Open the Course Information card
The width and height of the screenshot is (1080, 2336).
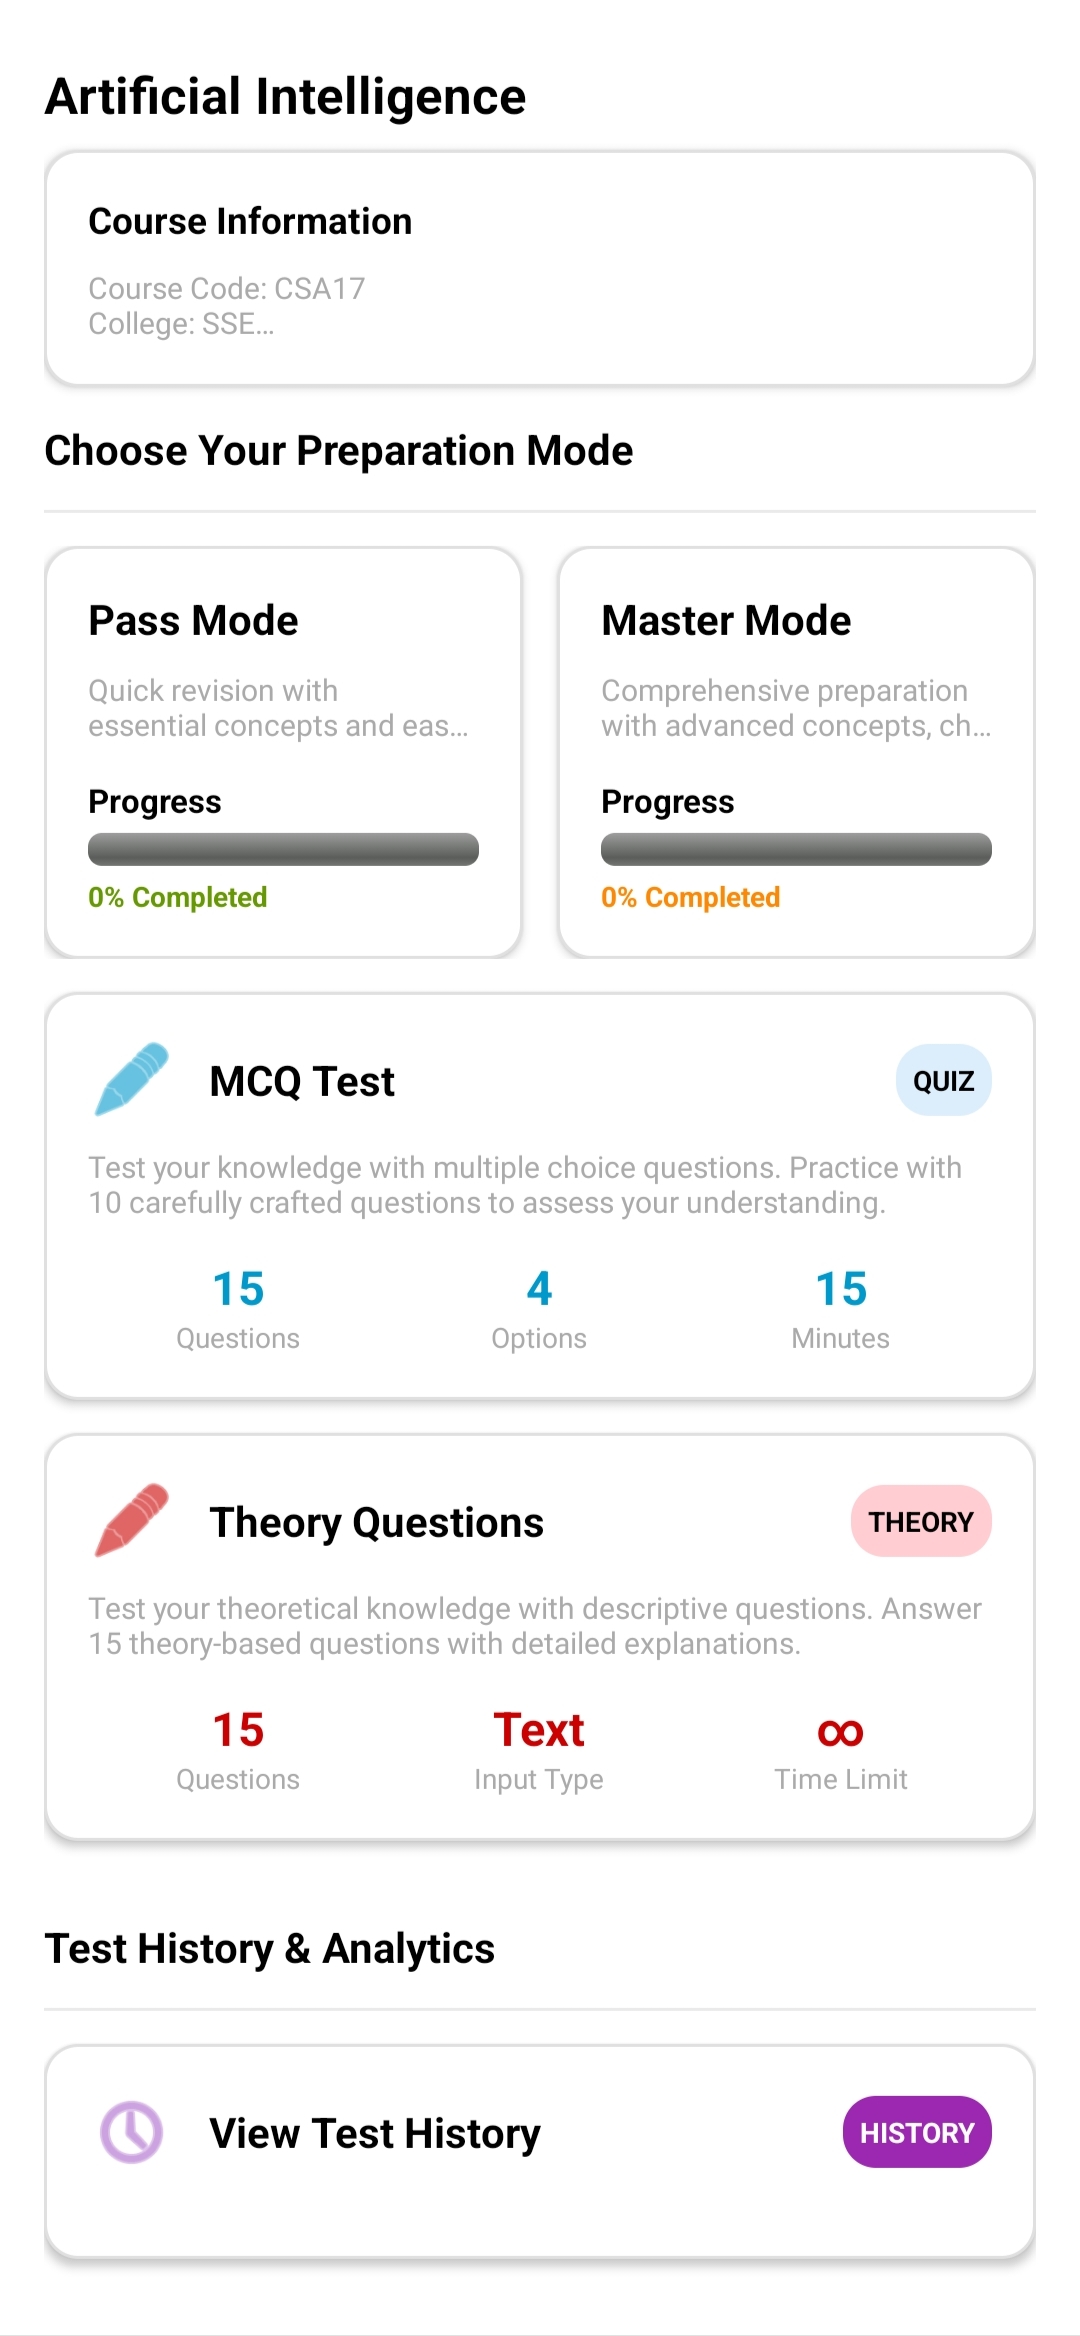click(539, 268)
